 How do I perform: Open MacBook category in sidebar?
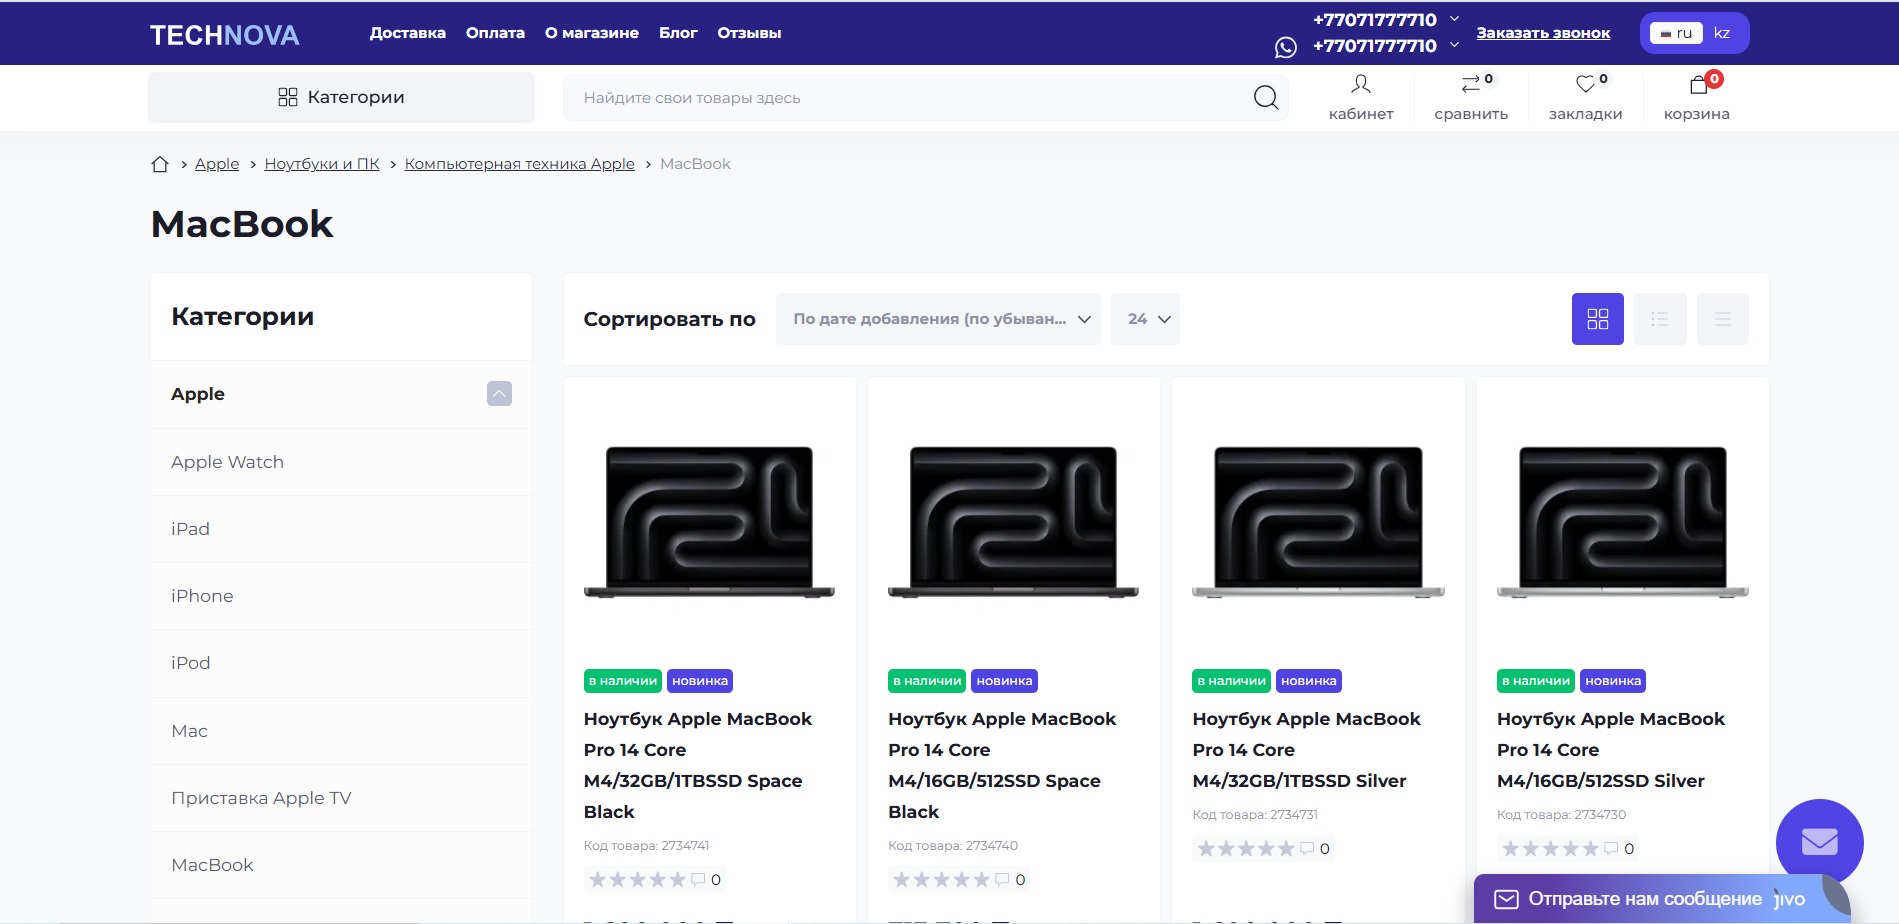click(341, 865)
